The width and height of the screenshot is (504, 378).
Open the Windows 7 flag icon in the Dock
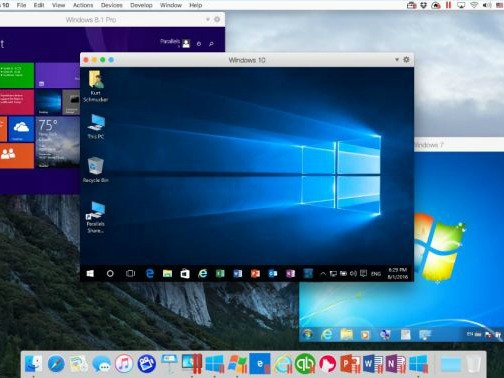(237, 364)
